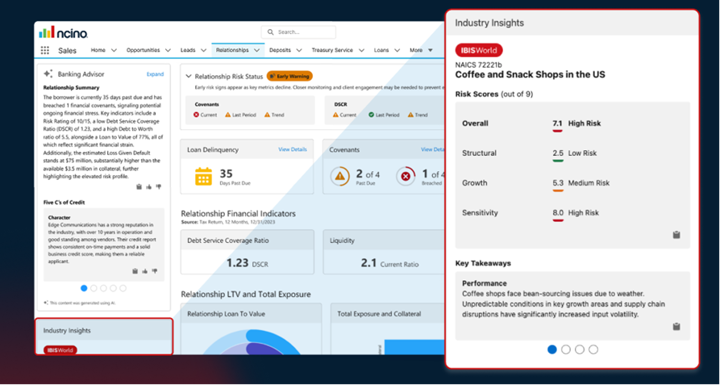Click the thumbs down under Character card

(x=155, y=271)
